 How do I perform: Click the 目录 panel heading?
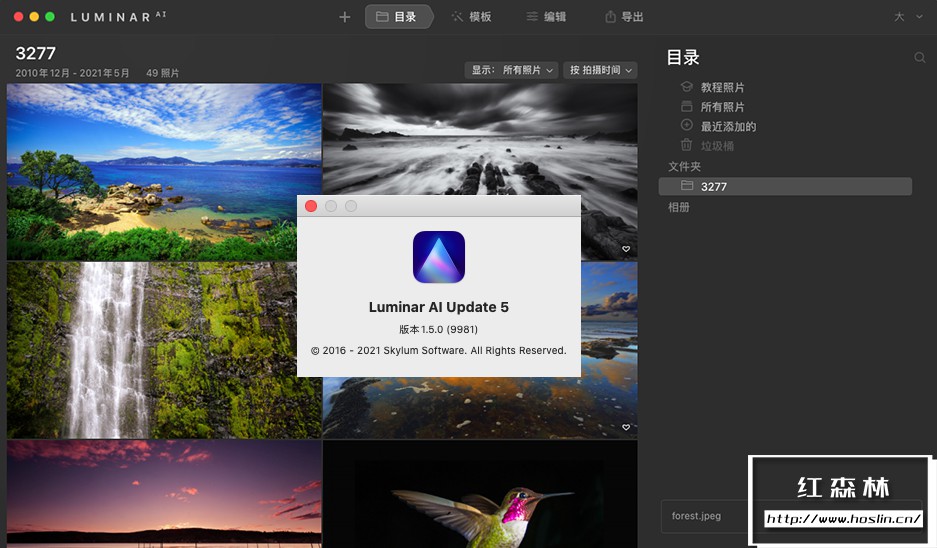(683, 57)
